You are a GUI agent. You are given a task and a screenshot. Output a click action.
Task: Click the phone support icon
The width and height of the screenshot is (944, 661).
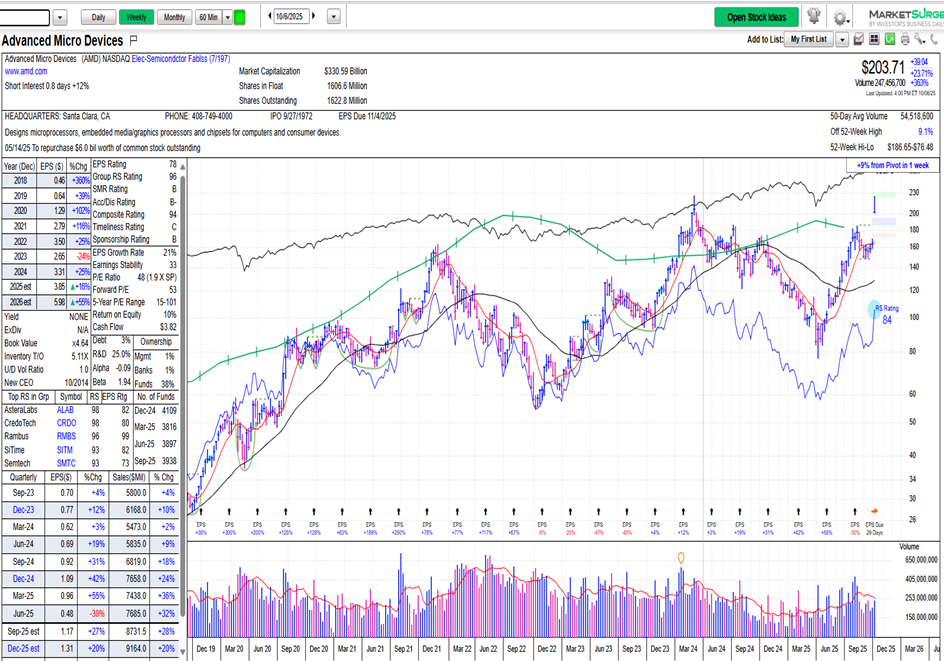point(933,39)
